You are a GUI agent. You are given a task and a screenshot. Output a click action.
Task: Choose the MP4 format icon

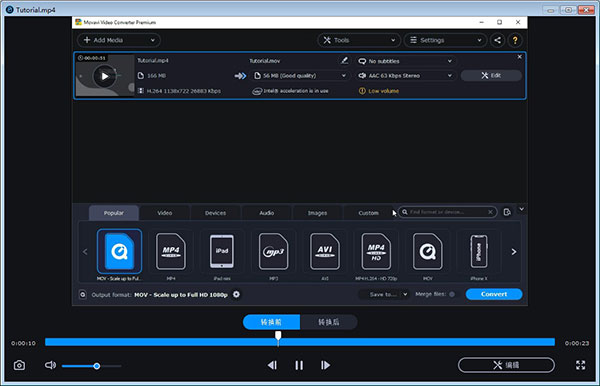[x=171, y=251]
